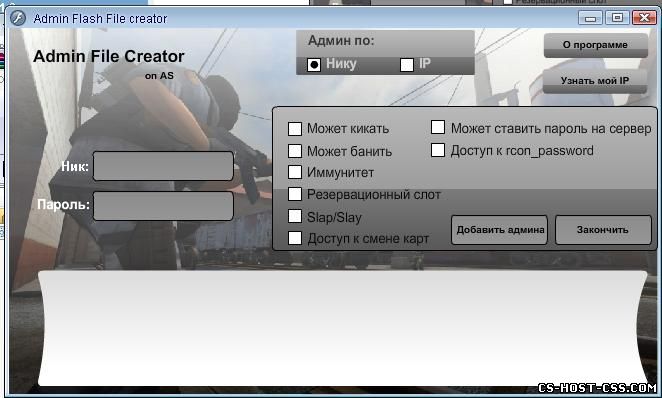Check the Резервационный слот option
The image size is (662, 398).
(295, 194)
